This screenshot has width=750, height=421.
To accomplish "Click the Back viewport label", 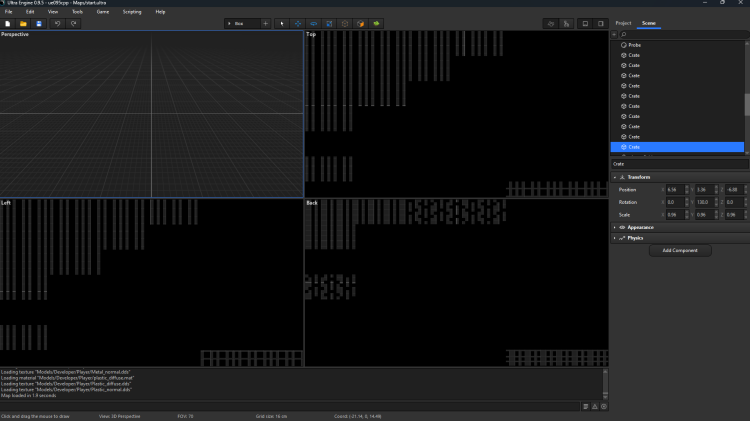I will 312,203.
